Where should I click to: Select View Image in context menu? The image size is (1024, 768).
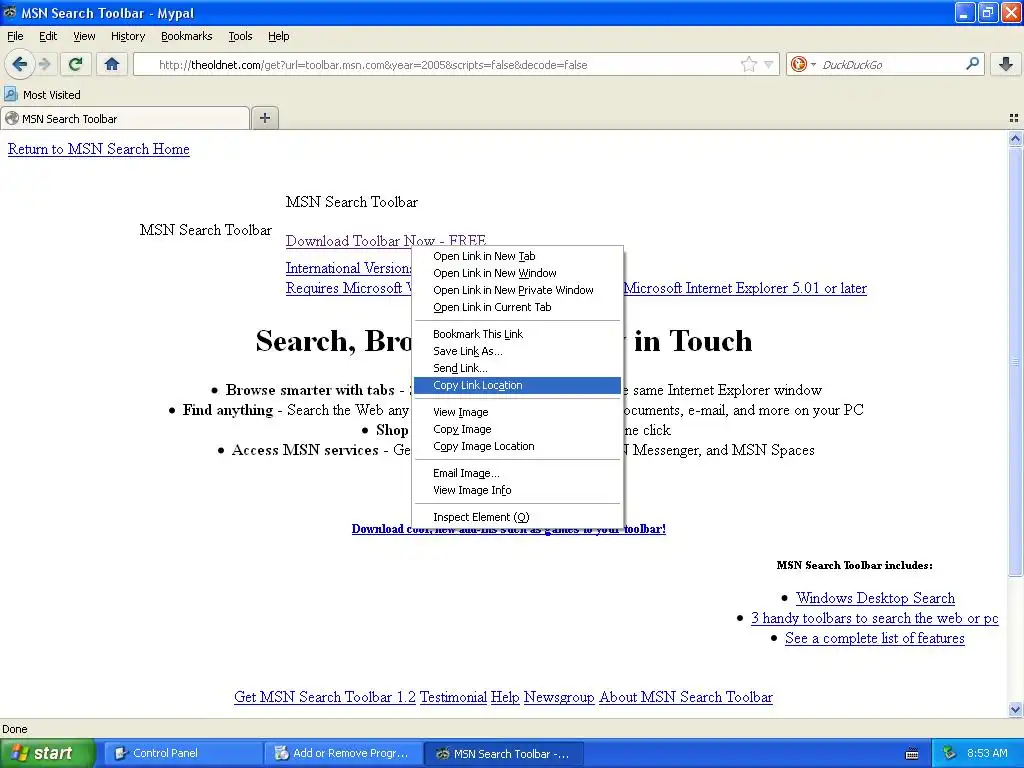(x=517, y=412)
